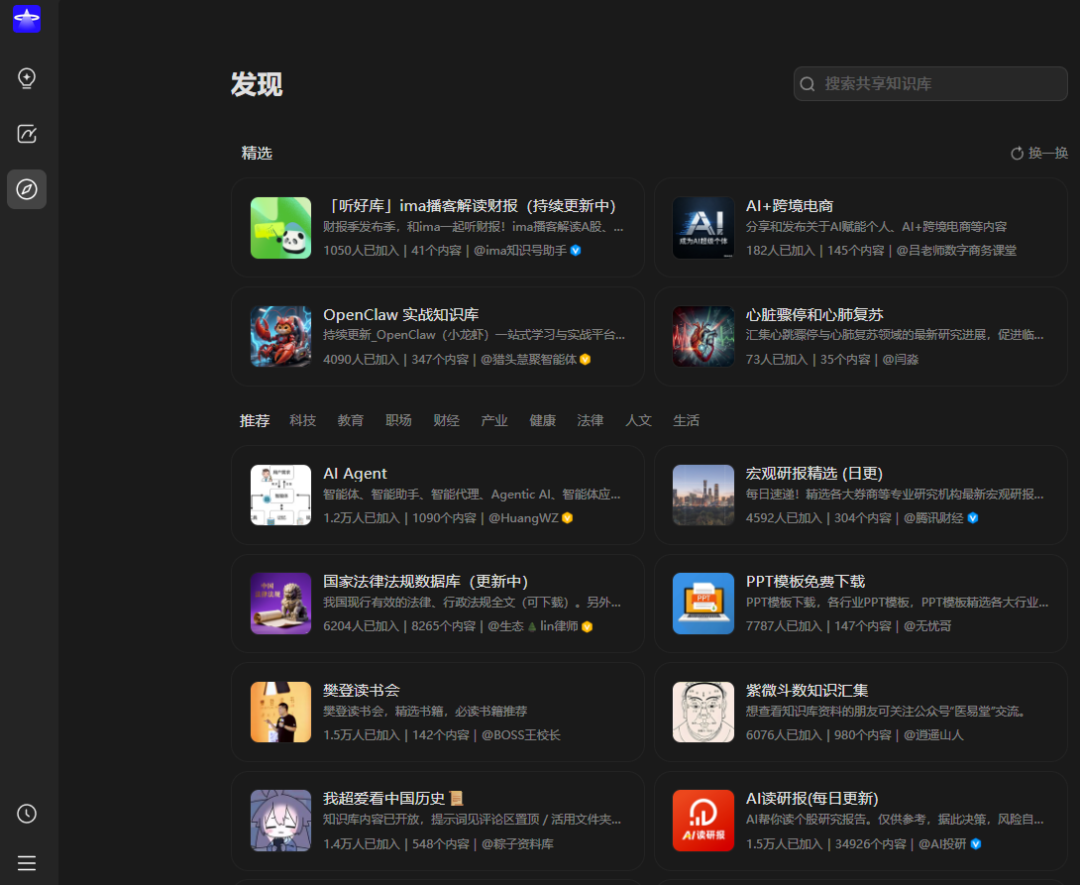Select the lightbulb knowledge icon in sidebar
Image resolution: width=1080 pixels, height=885 pixels.
pyautogui.click(x=26, y=77)
